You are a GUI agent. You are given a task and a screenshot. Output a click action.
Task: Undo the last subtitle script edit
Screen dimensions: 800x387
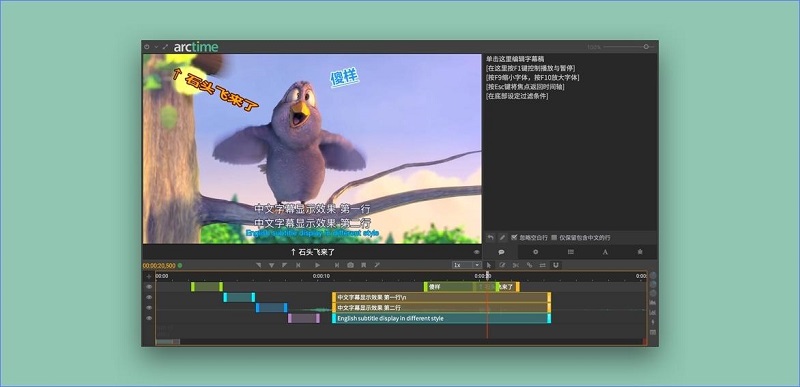[491, 238]
